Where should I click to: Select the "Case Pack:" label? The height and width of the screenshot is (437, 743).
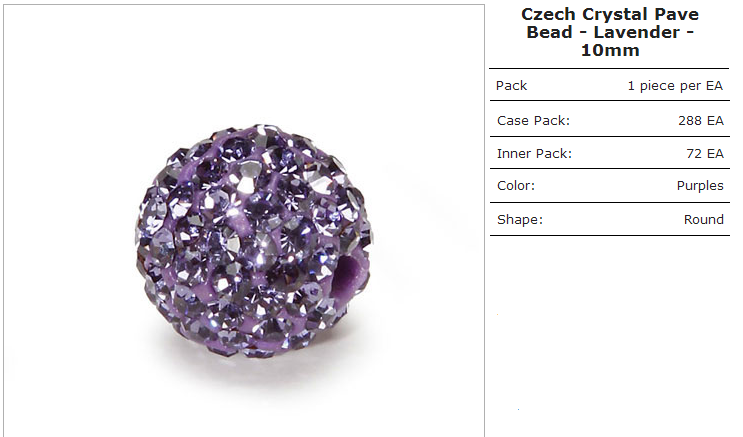pyautogui.click(x=533, y=120)
